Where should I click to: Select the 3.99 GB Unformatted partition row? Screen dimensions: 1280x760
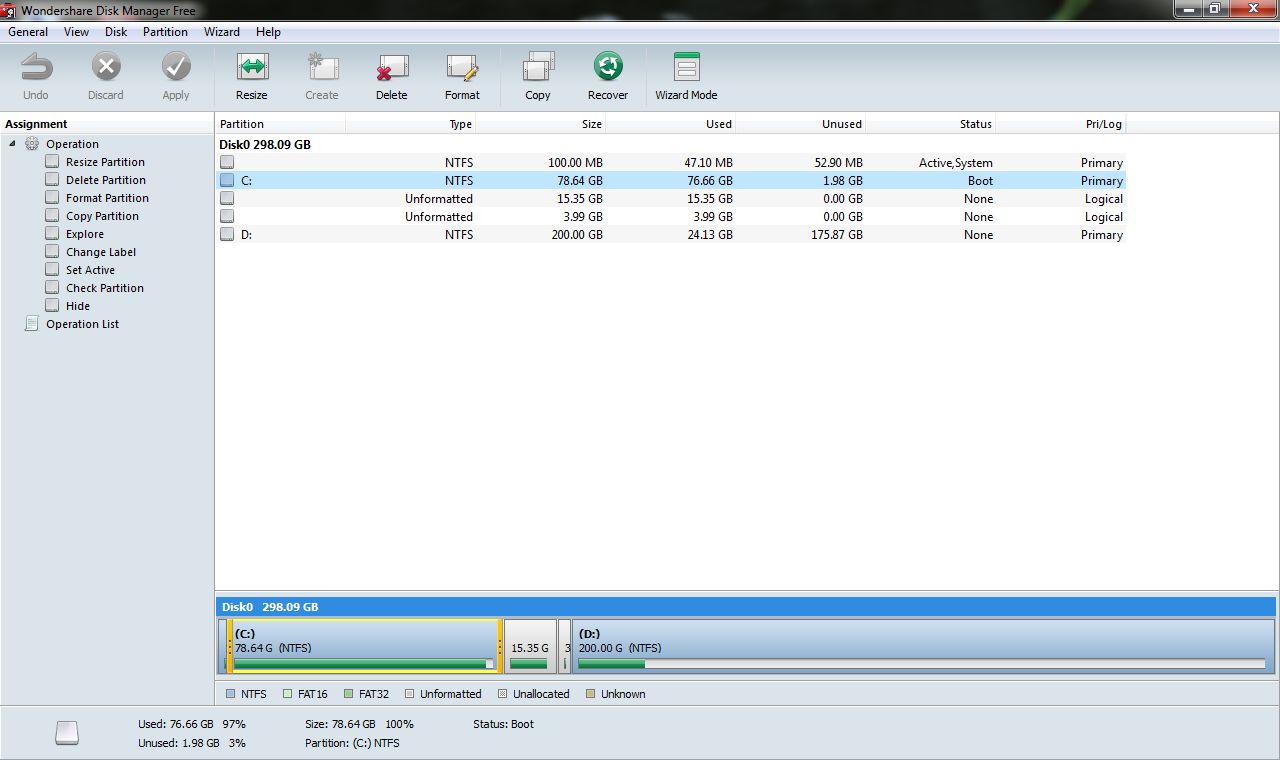click(x=671, y=216)
